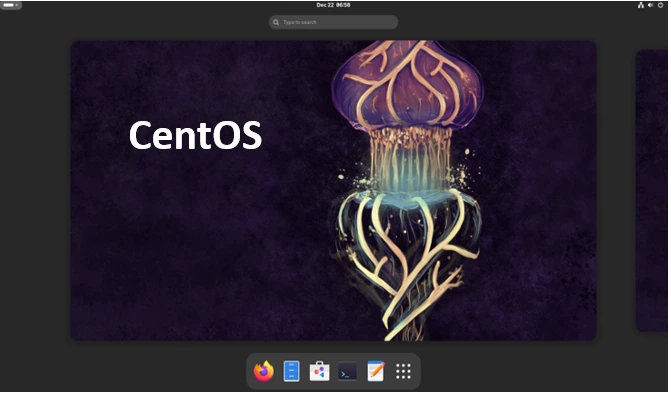Click the volume speaker icon
Screen dimensions: 671x394
[651, 5]
